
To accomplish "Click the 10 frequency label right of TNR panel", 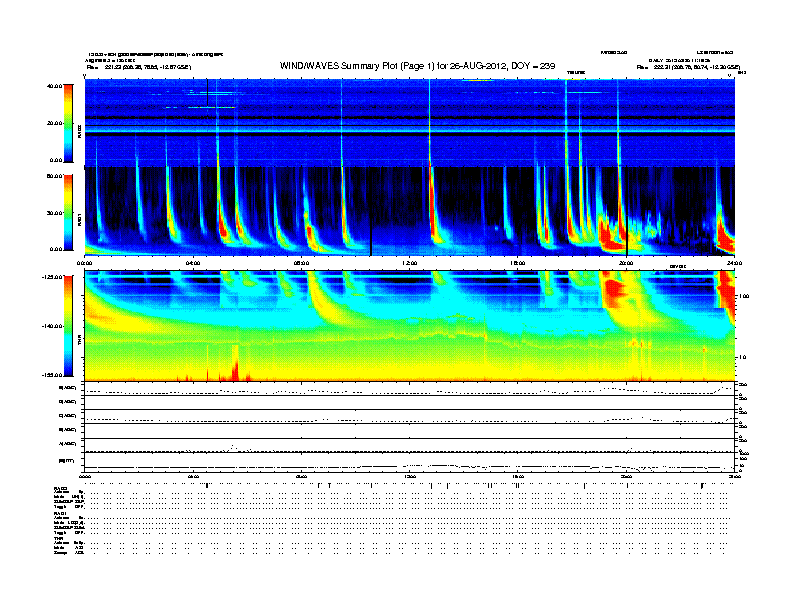I will click(x=741, y=357).
